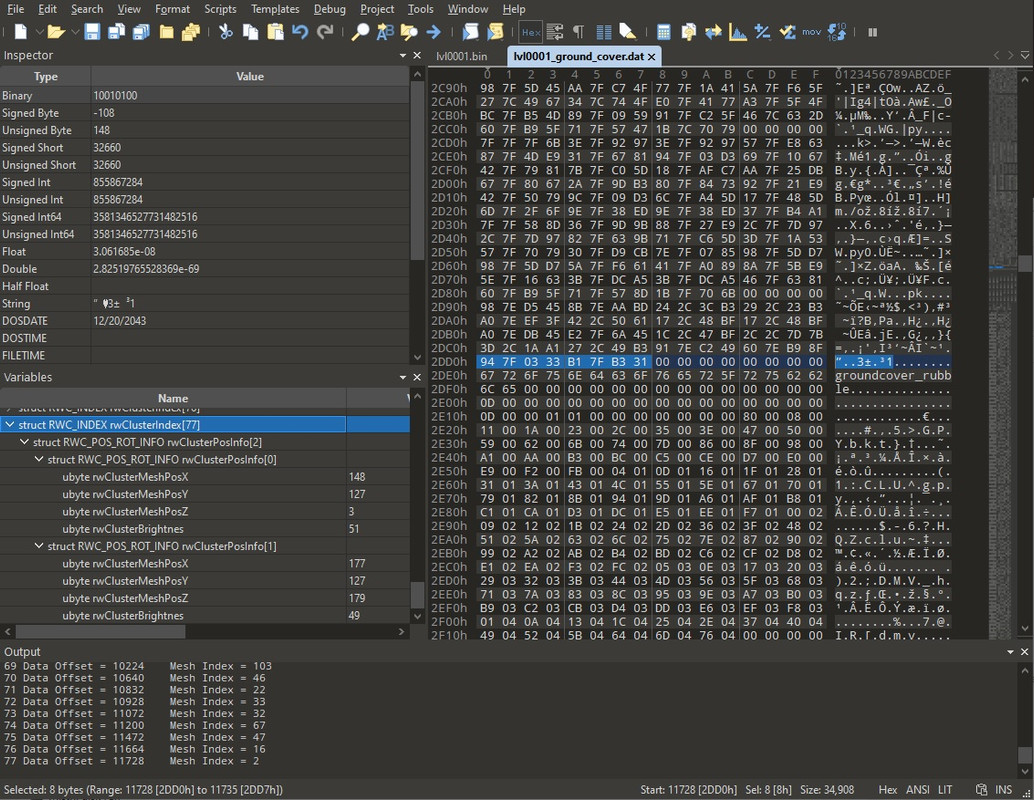The height and width of the screenshot is (800, 1034).
Task: Click the Goto blue arrow icon
Action: click(x=433, y=32)
